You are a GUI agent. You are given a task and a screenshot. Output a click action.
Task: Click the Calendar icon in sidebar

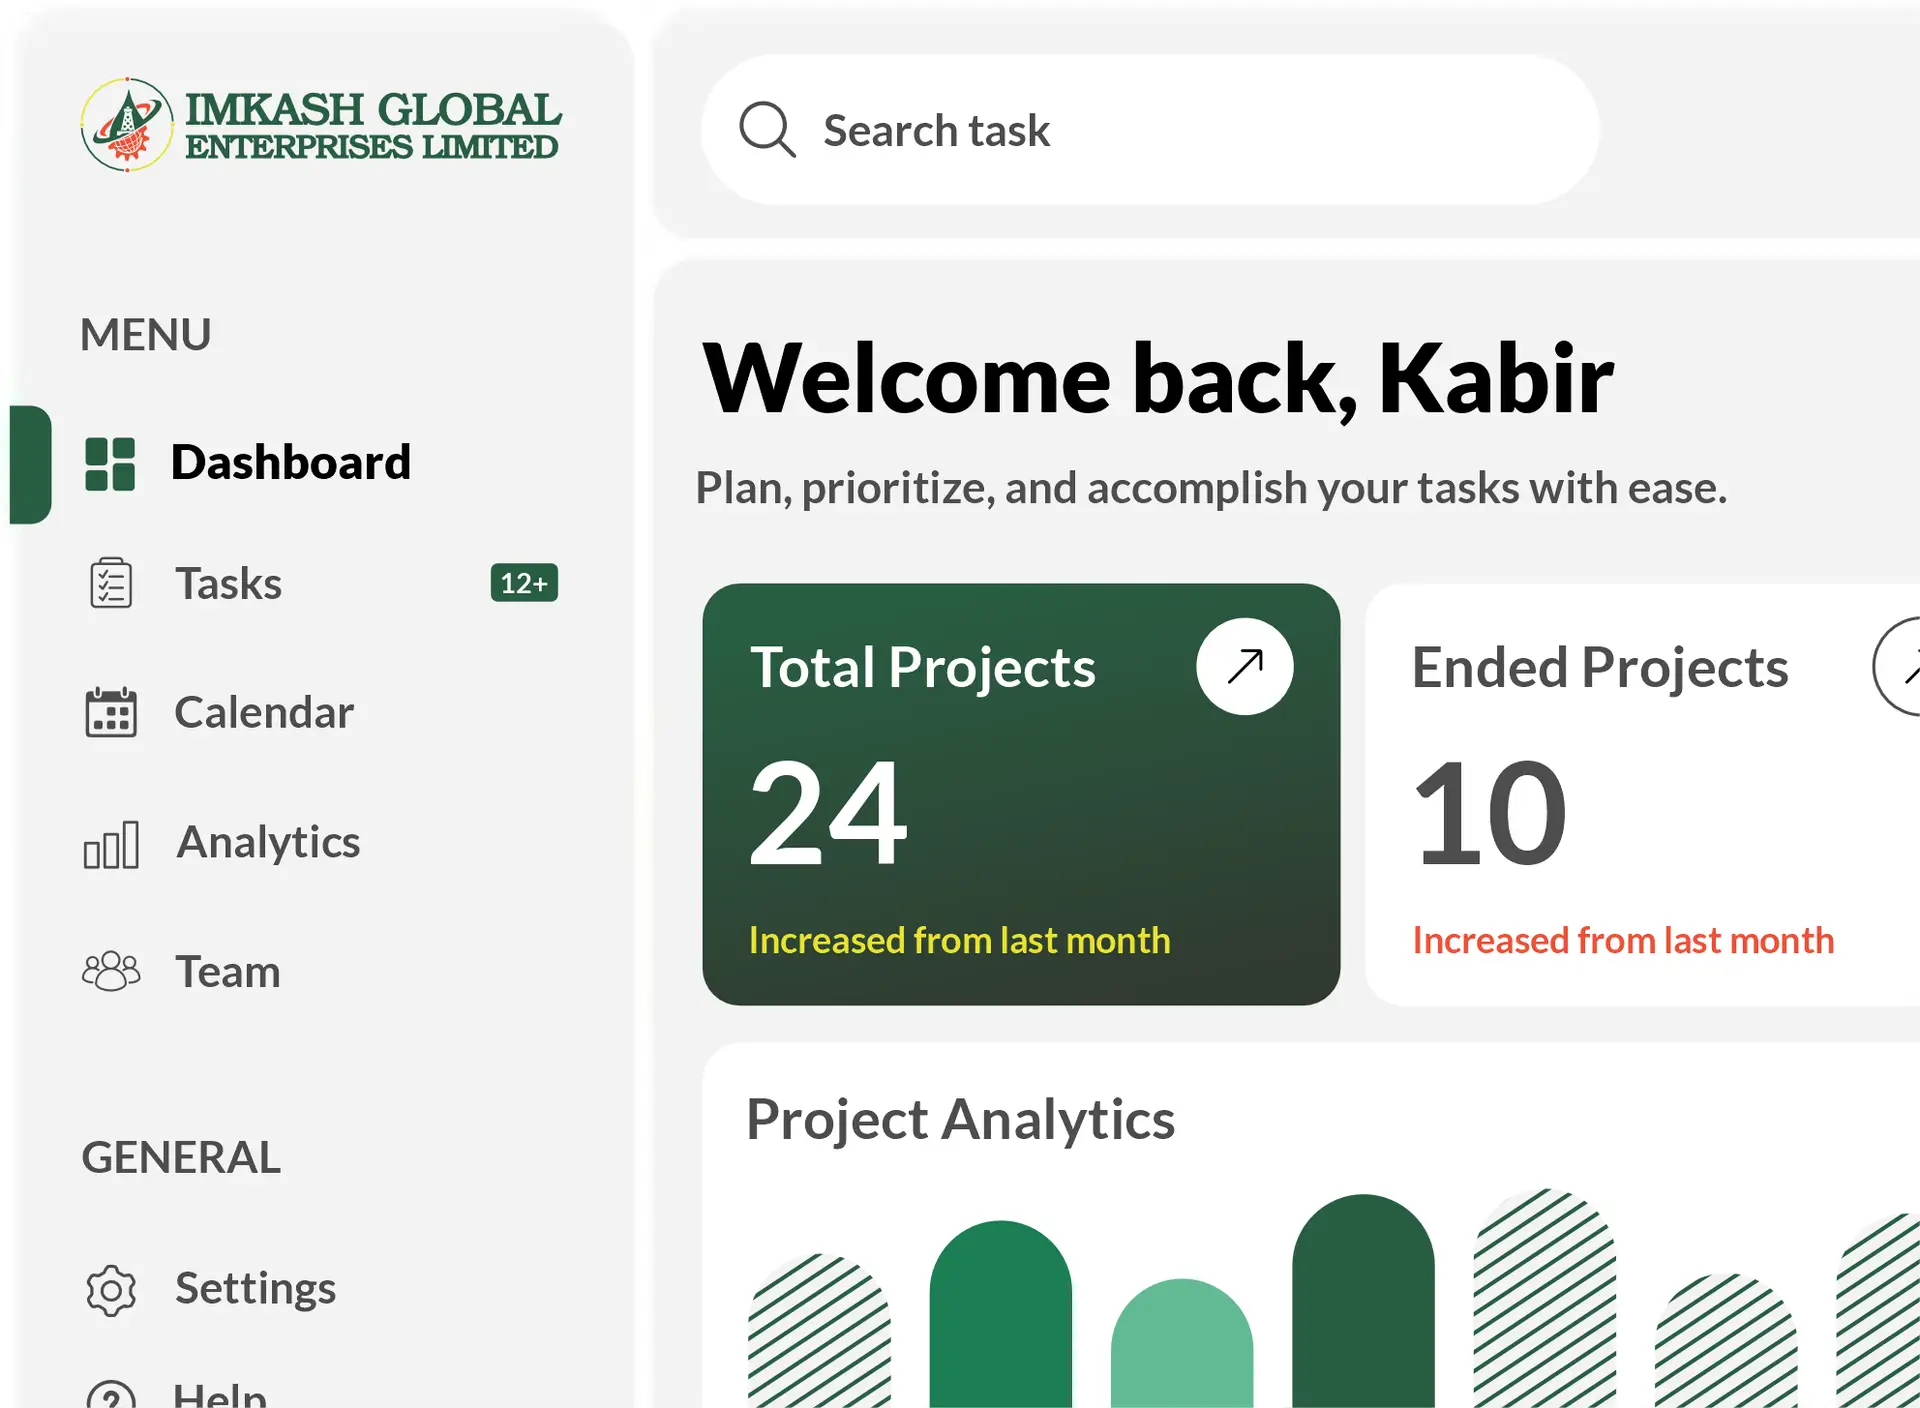[x=110, y=712]
